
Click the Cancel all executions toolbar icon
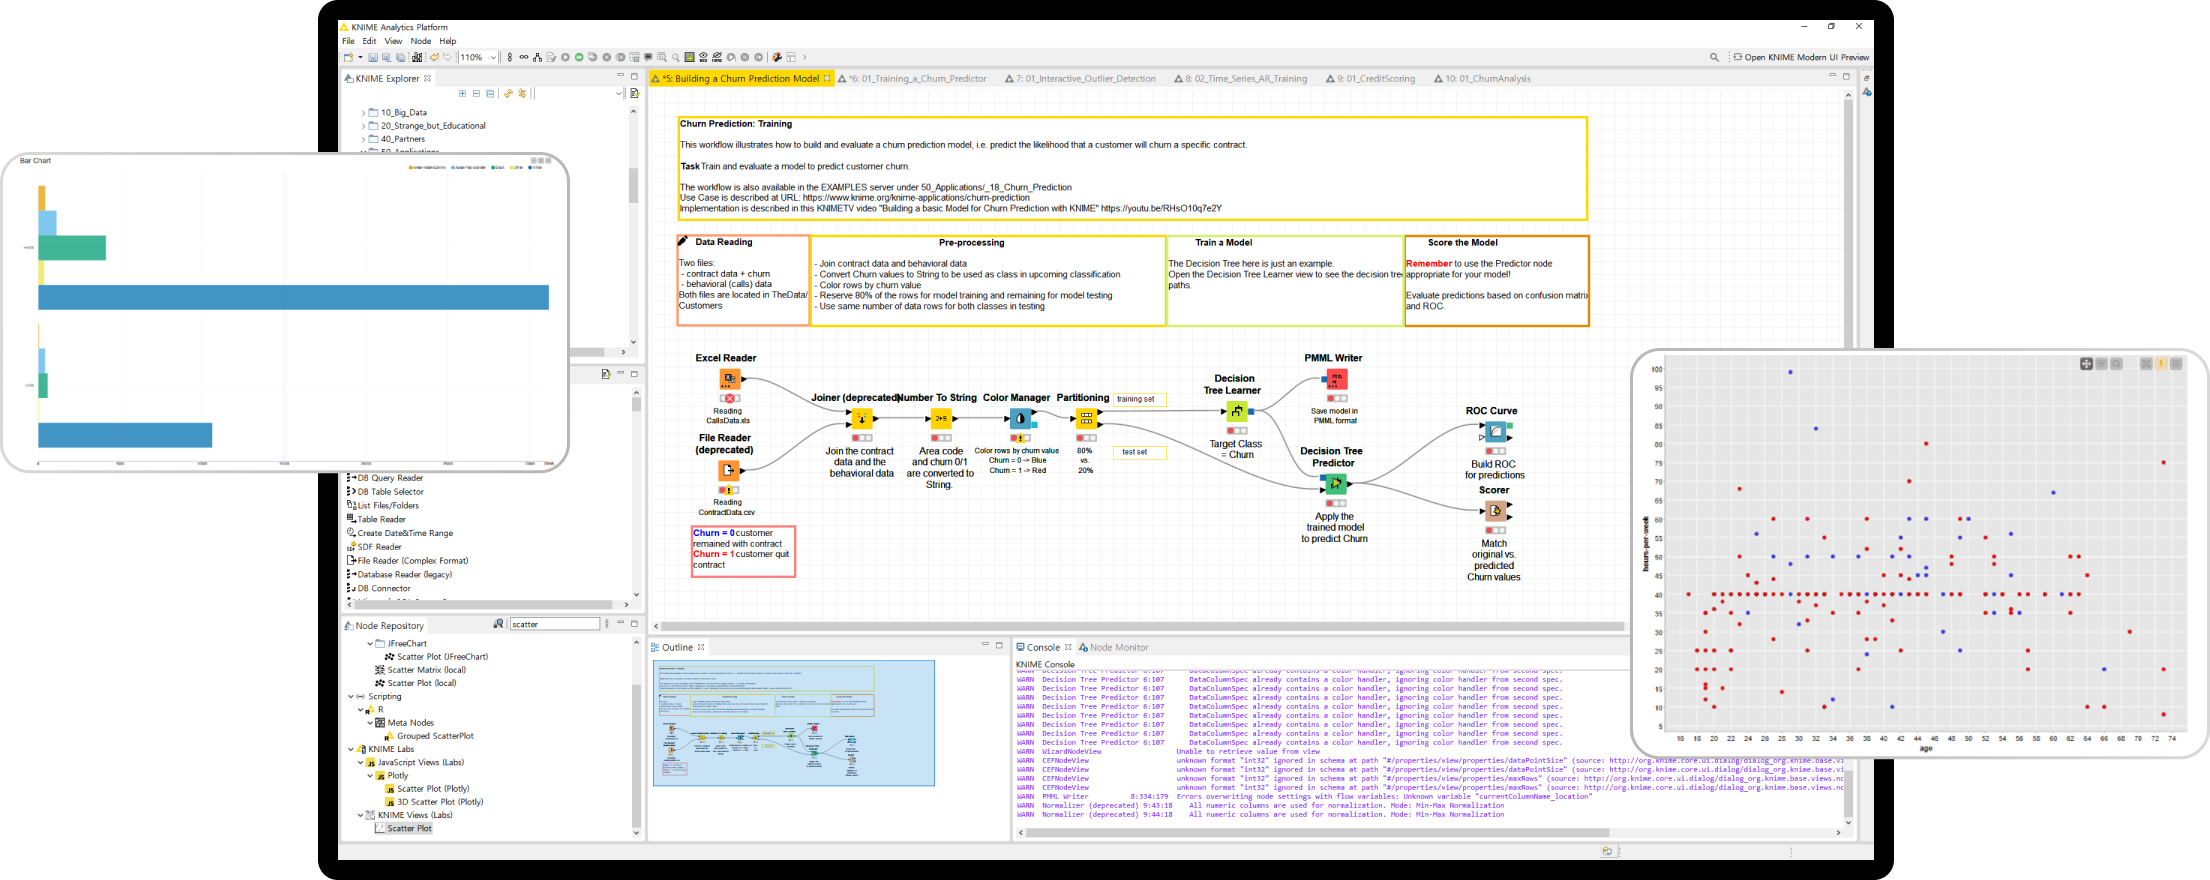pyautogui.click(x=620, y=57)
